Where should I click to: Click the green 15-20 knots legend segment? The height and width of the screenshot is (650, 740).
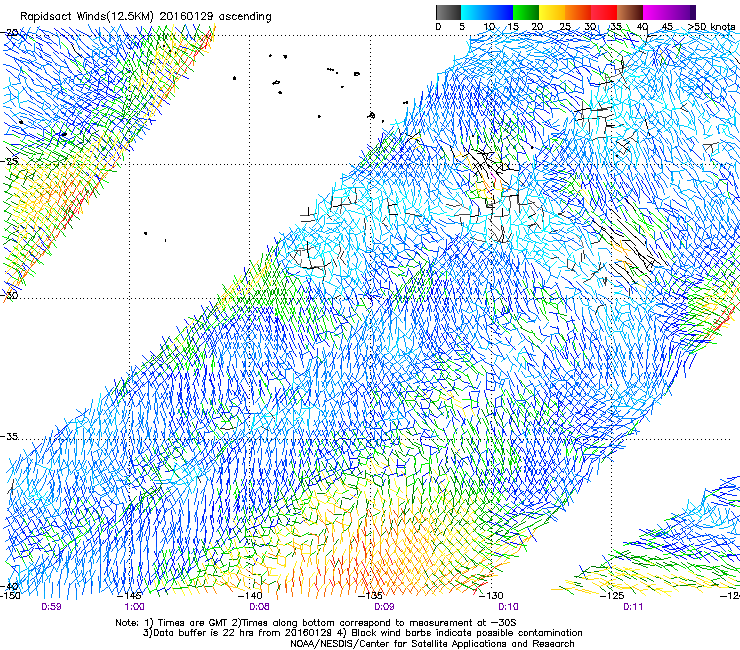(526, 12)
